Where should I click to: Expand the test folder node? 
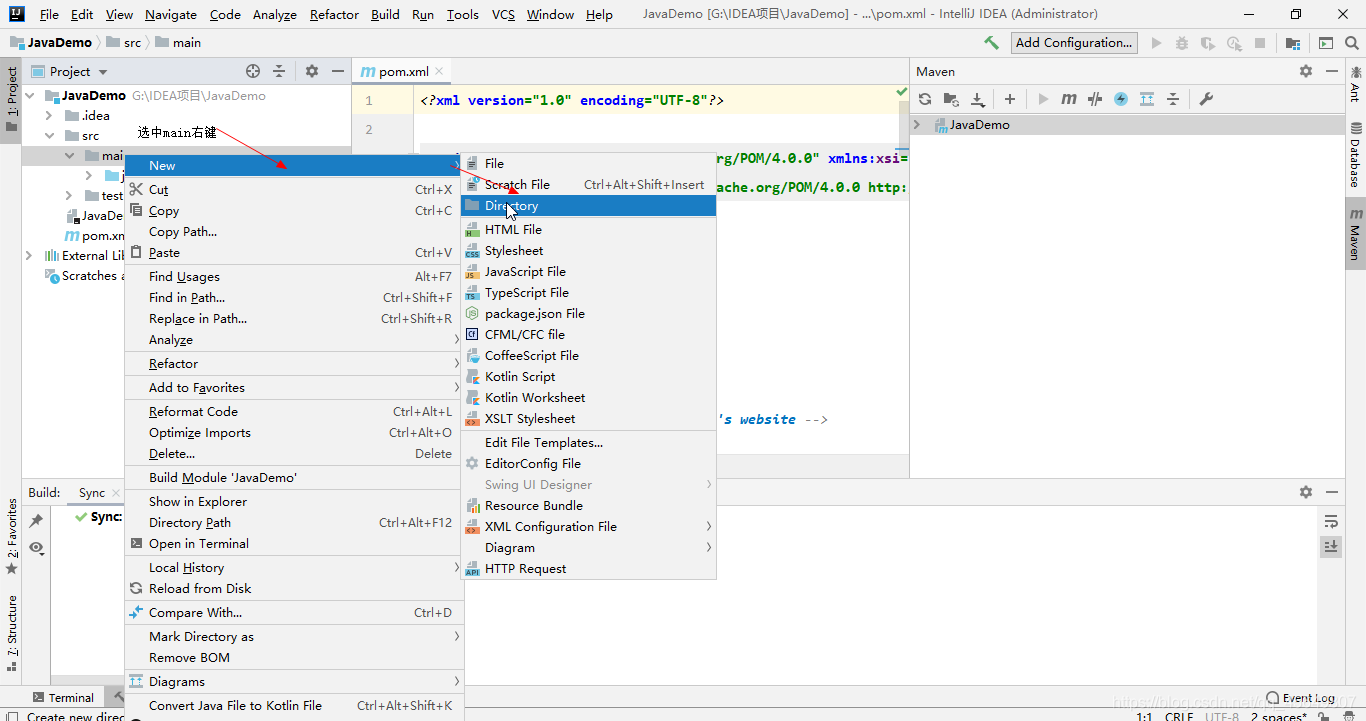[x=69, y=196]
